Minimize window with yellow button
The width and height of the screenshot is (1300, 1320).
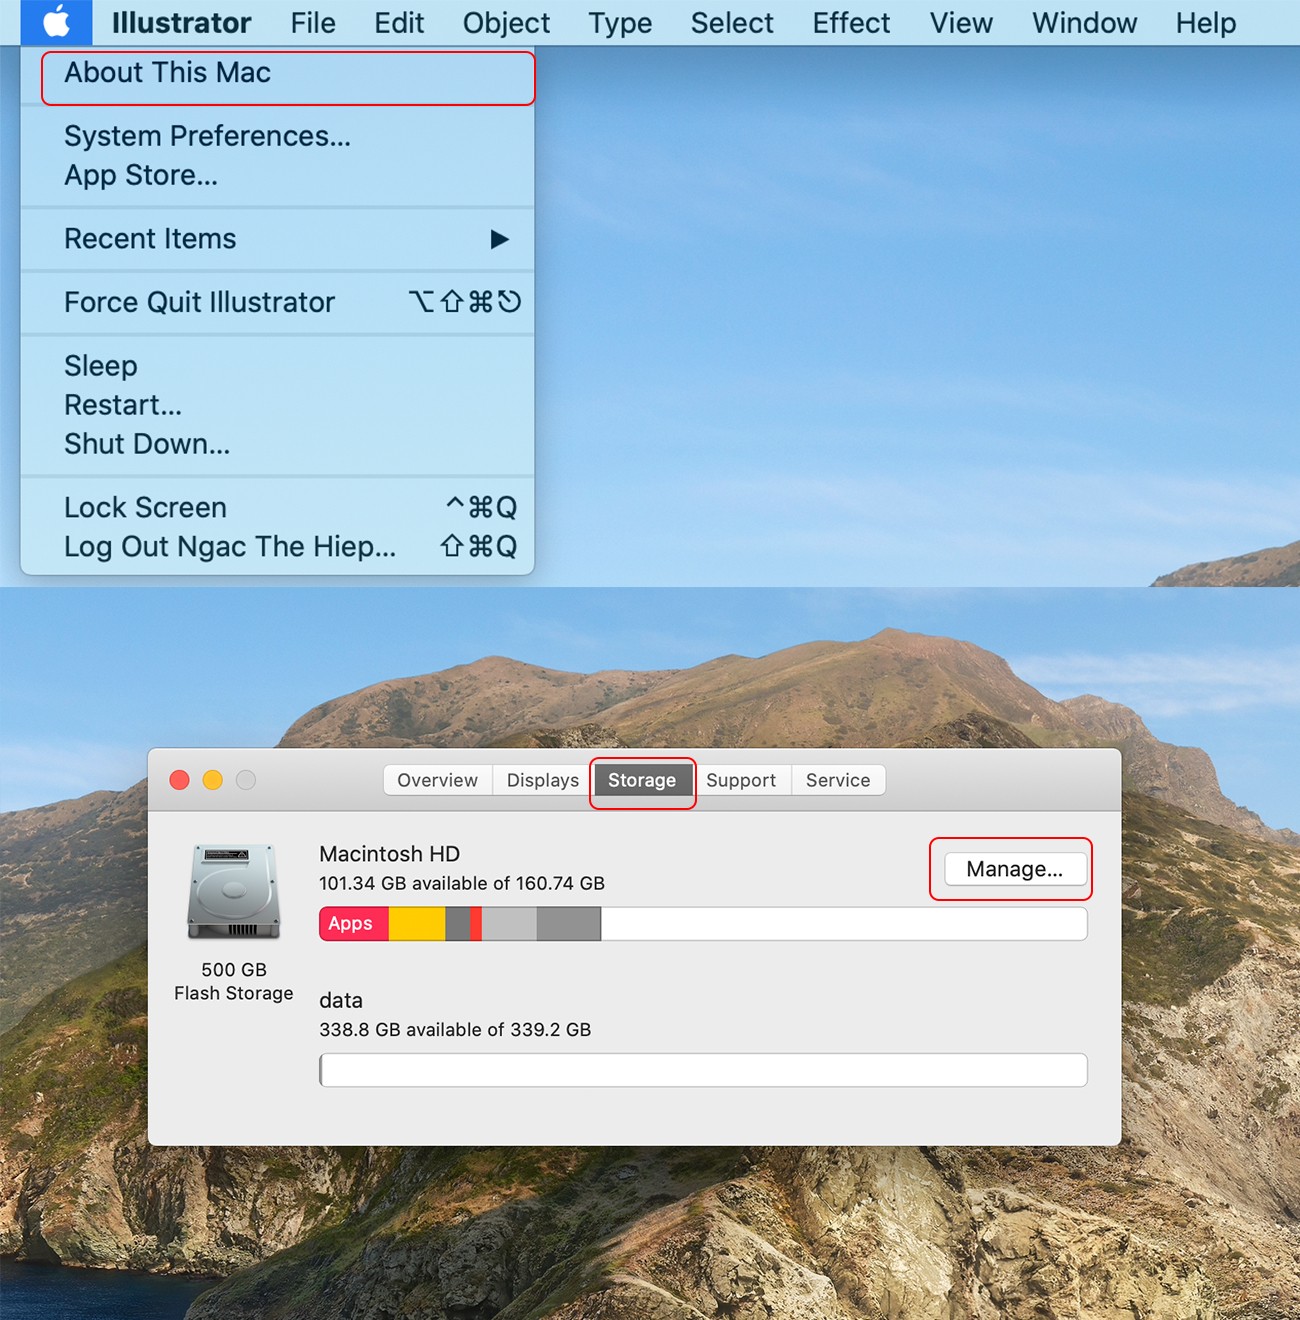coord(213,780)
